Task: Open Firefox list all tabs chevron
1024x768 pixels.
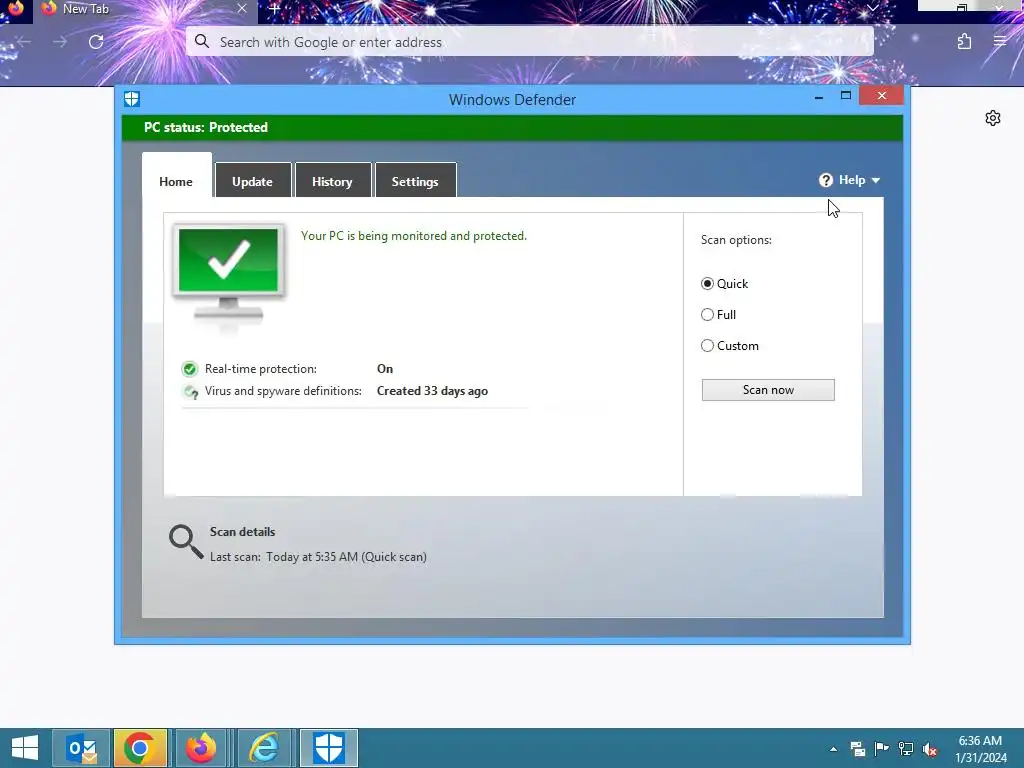Action: click(872, 8)
